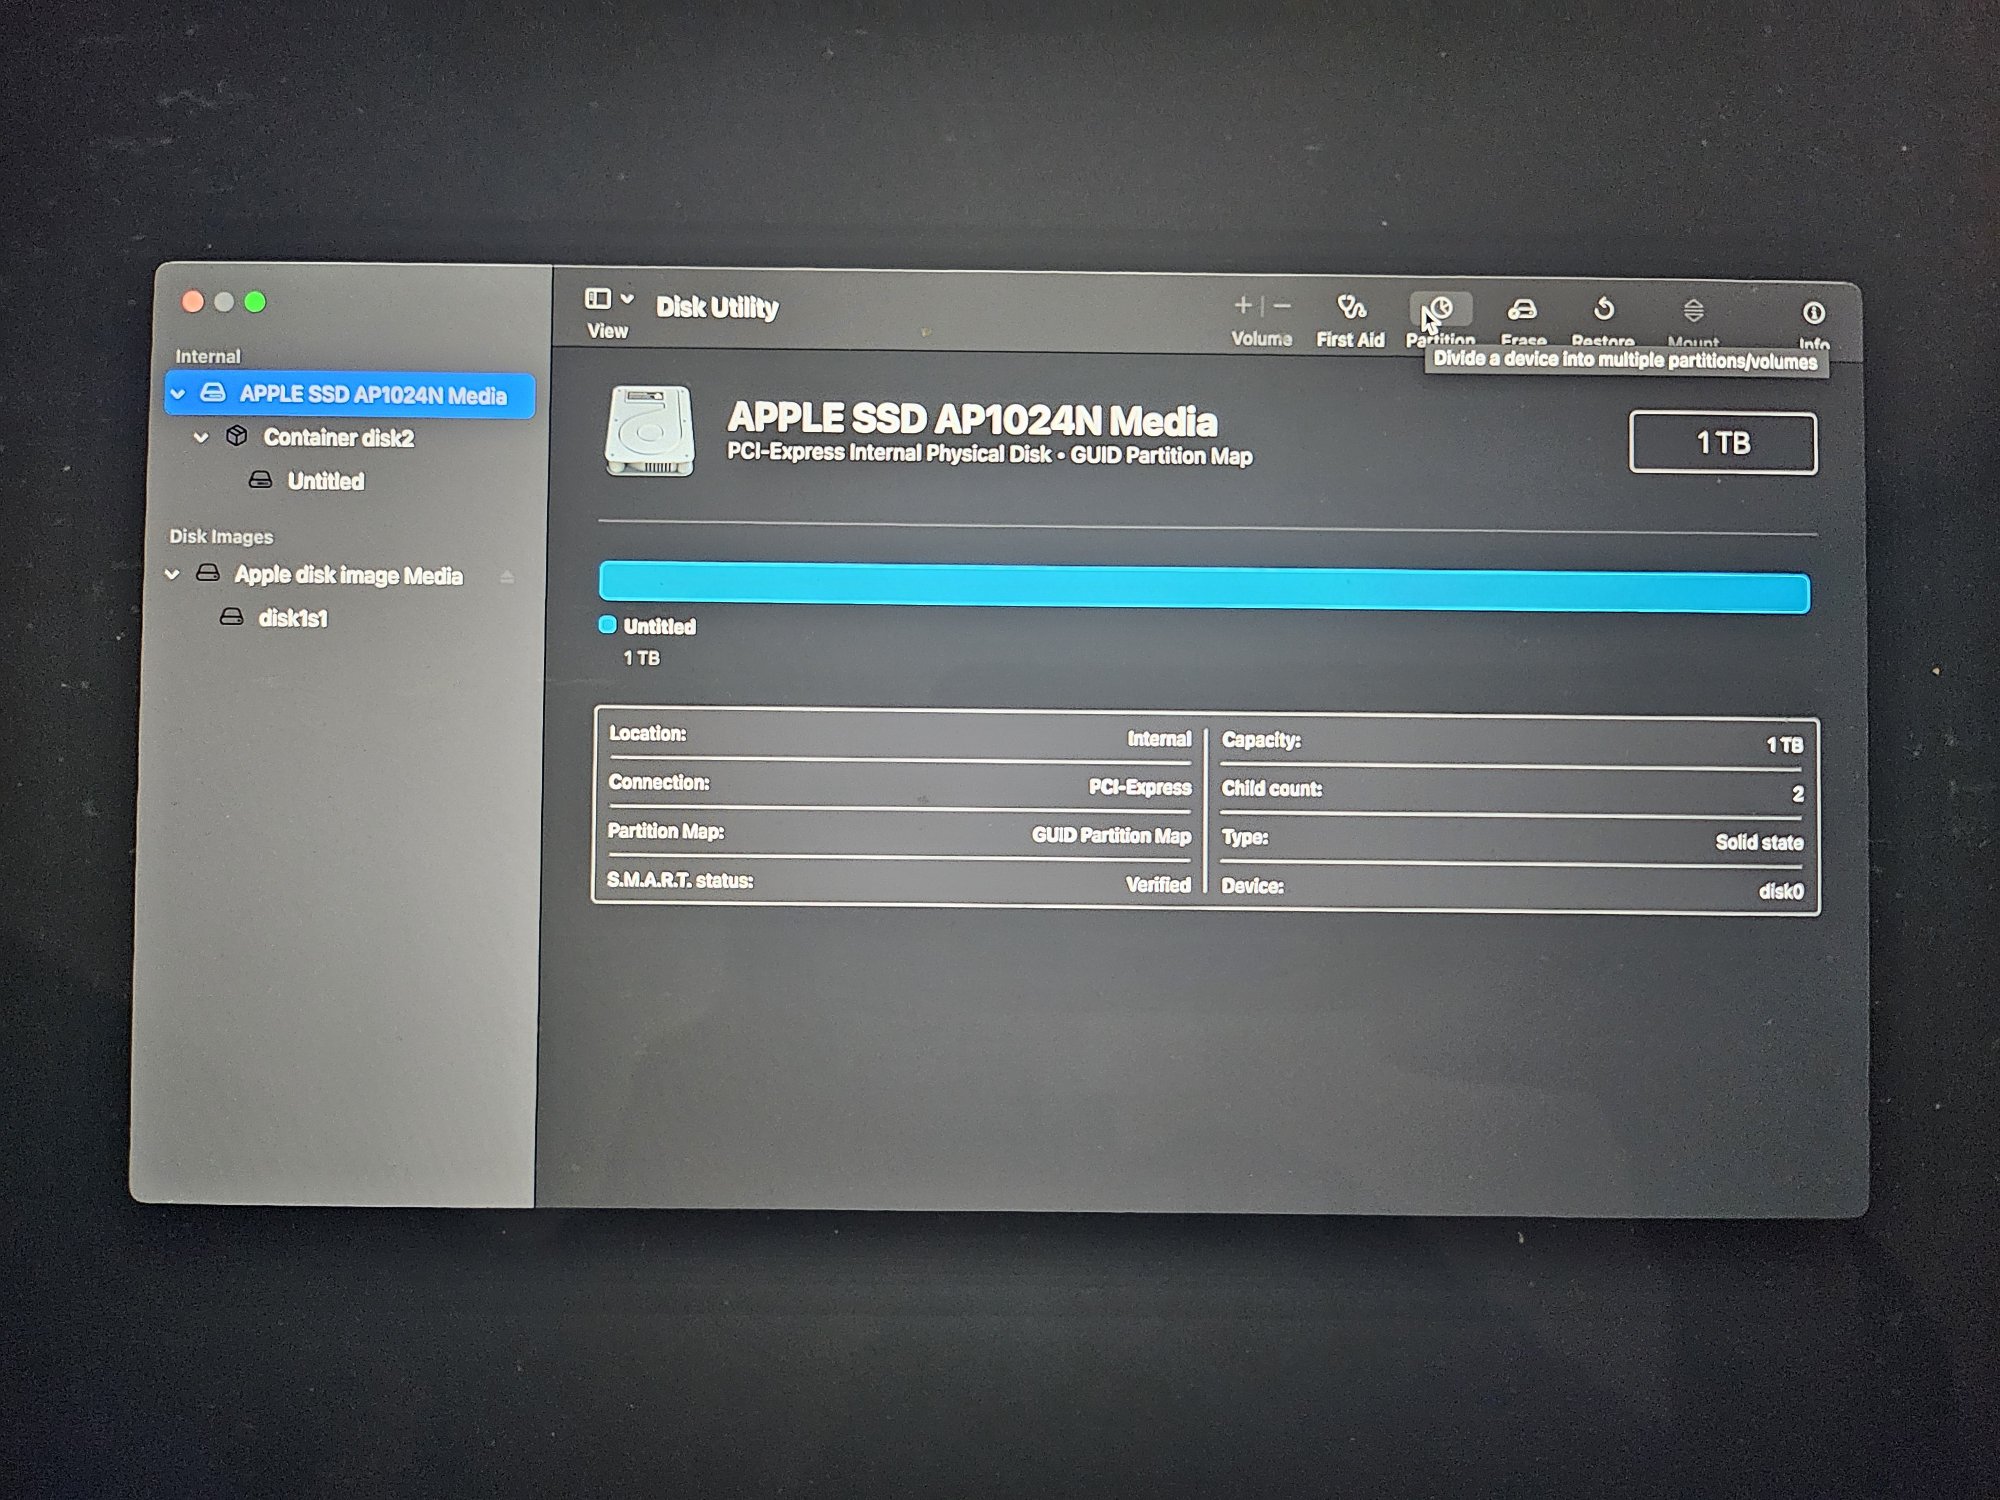Image resolution: width=2000 pixels, height=1500 pixels.
Task: Collapse Container disk2 disclosure arrow
Action: click(x=201, y=437)
